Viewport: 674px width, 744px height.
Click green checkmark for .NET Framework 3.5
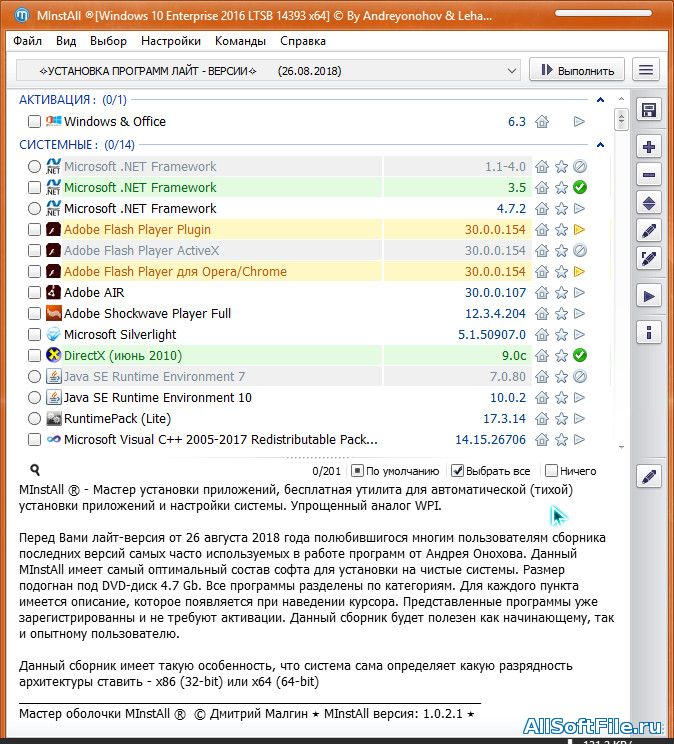(580, 187)
